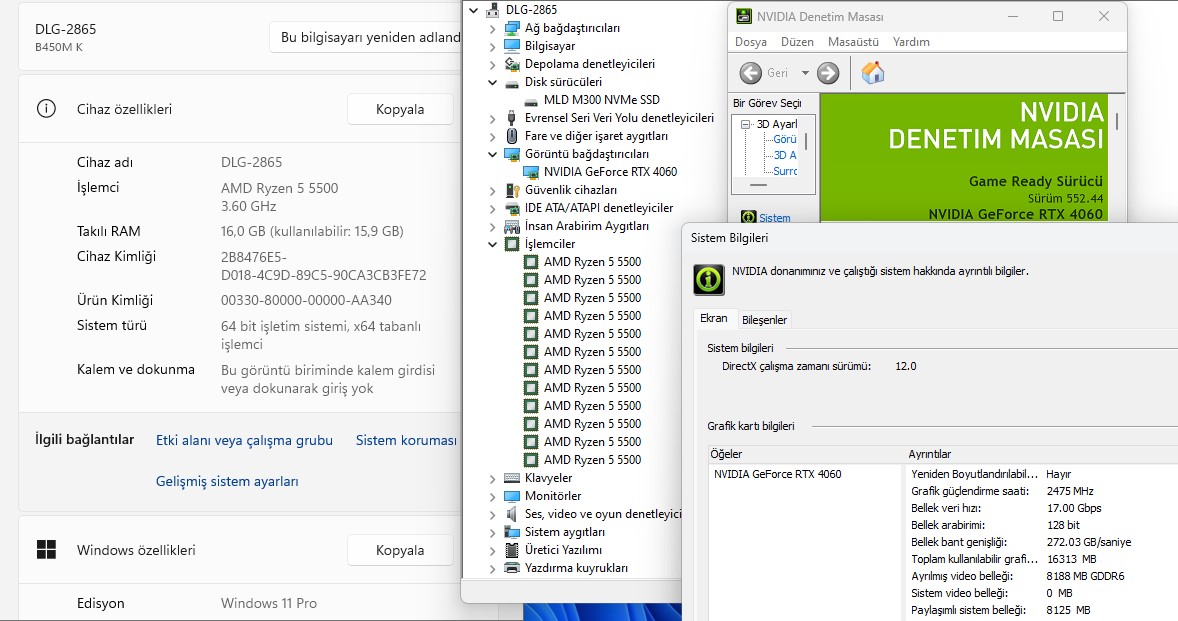This screenshot has height=621, width=1178.
Task: Collapse the Disk sürücüleri branch
Action: click(x=493, y=83)
